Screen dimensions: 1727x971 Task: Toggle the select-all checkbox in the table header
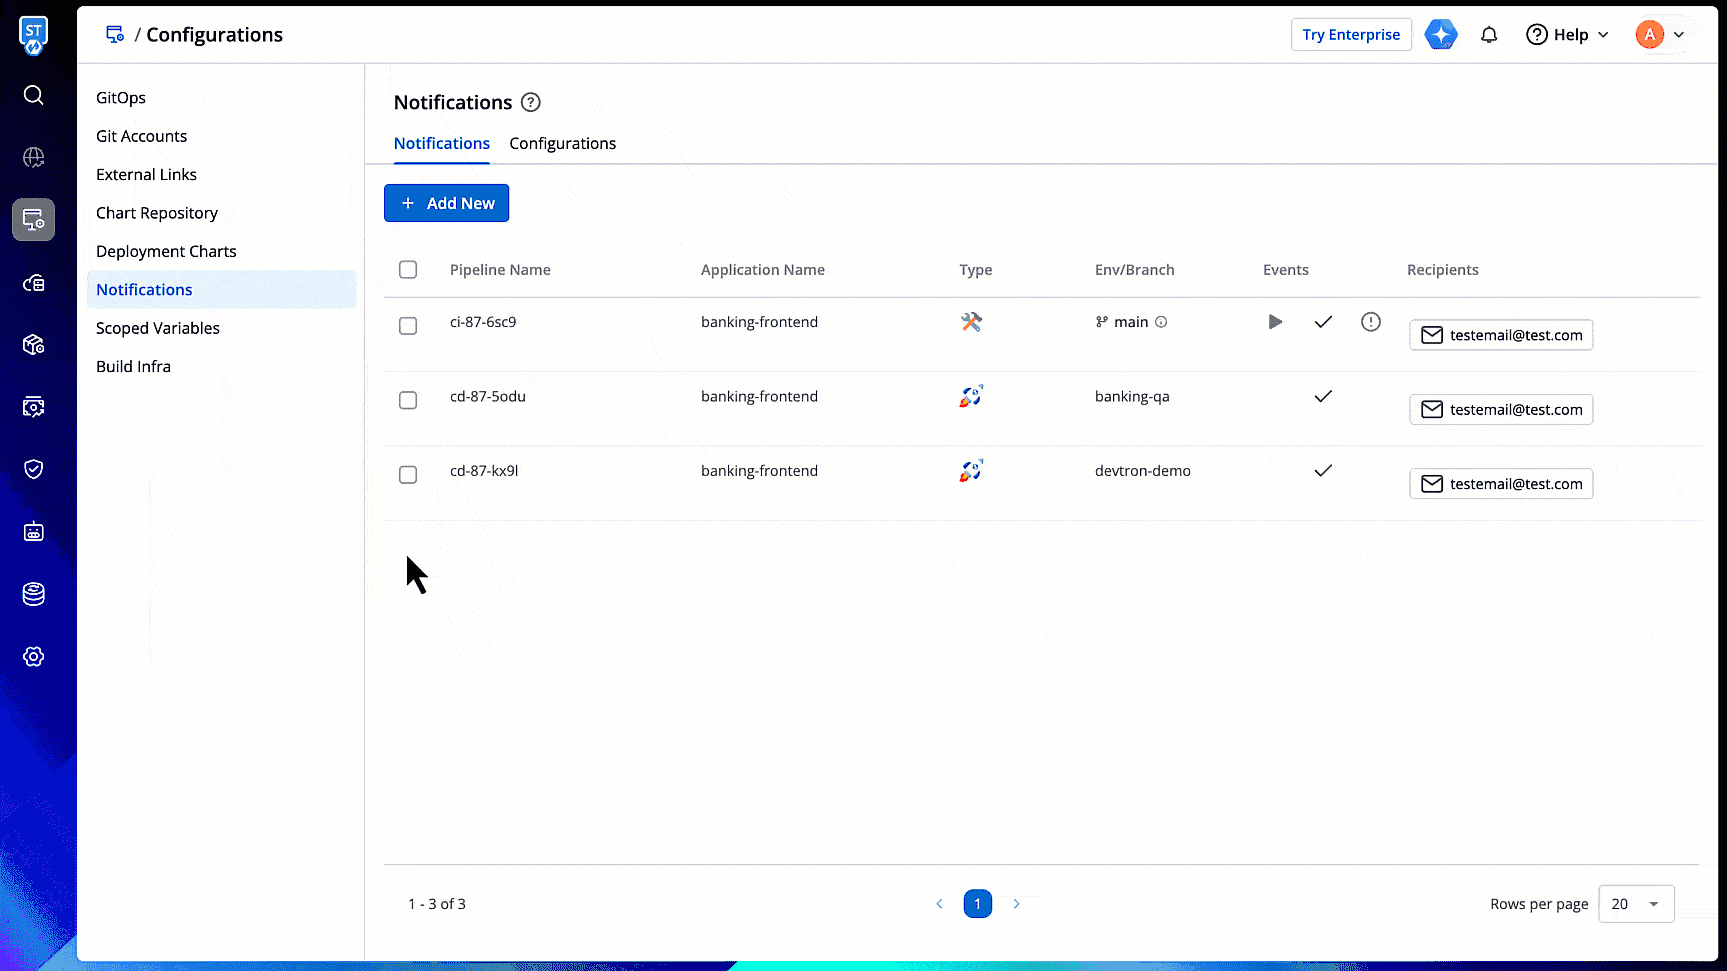[x=408, y=270]
